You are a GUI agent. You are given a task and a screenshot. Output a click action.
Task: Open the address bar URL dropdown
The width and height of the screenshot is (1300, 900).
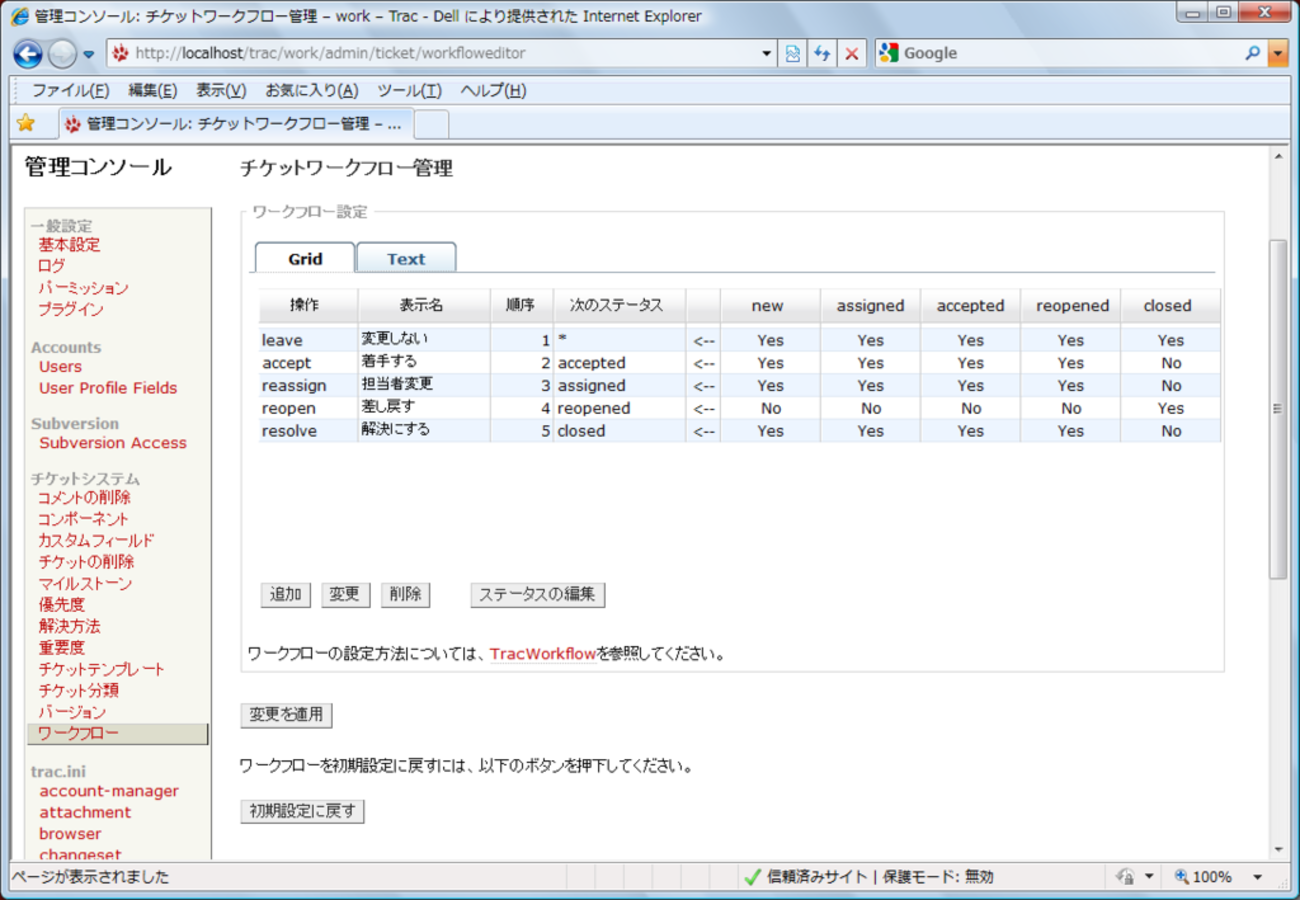pos(767,54)
